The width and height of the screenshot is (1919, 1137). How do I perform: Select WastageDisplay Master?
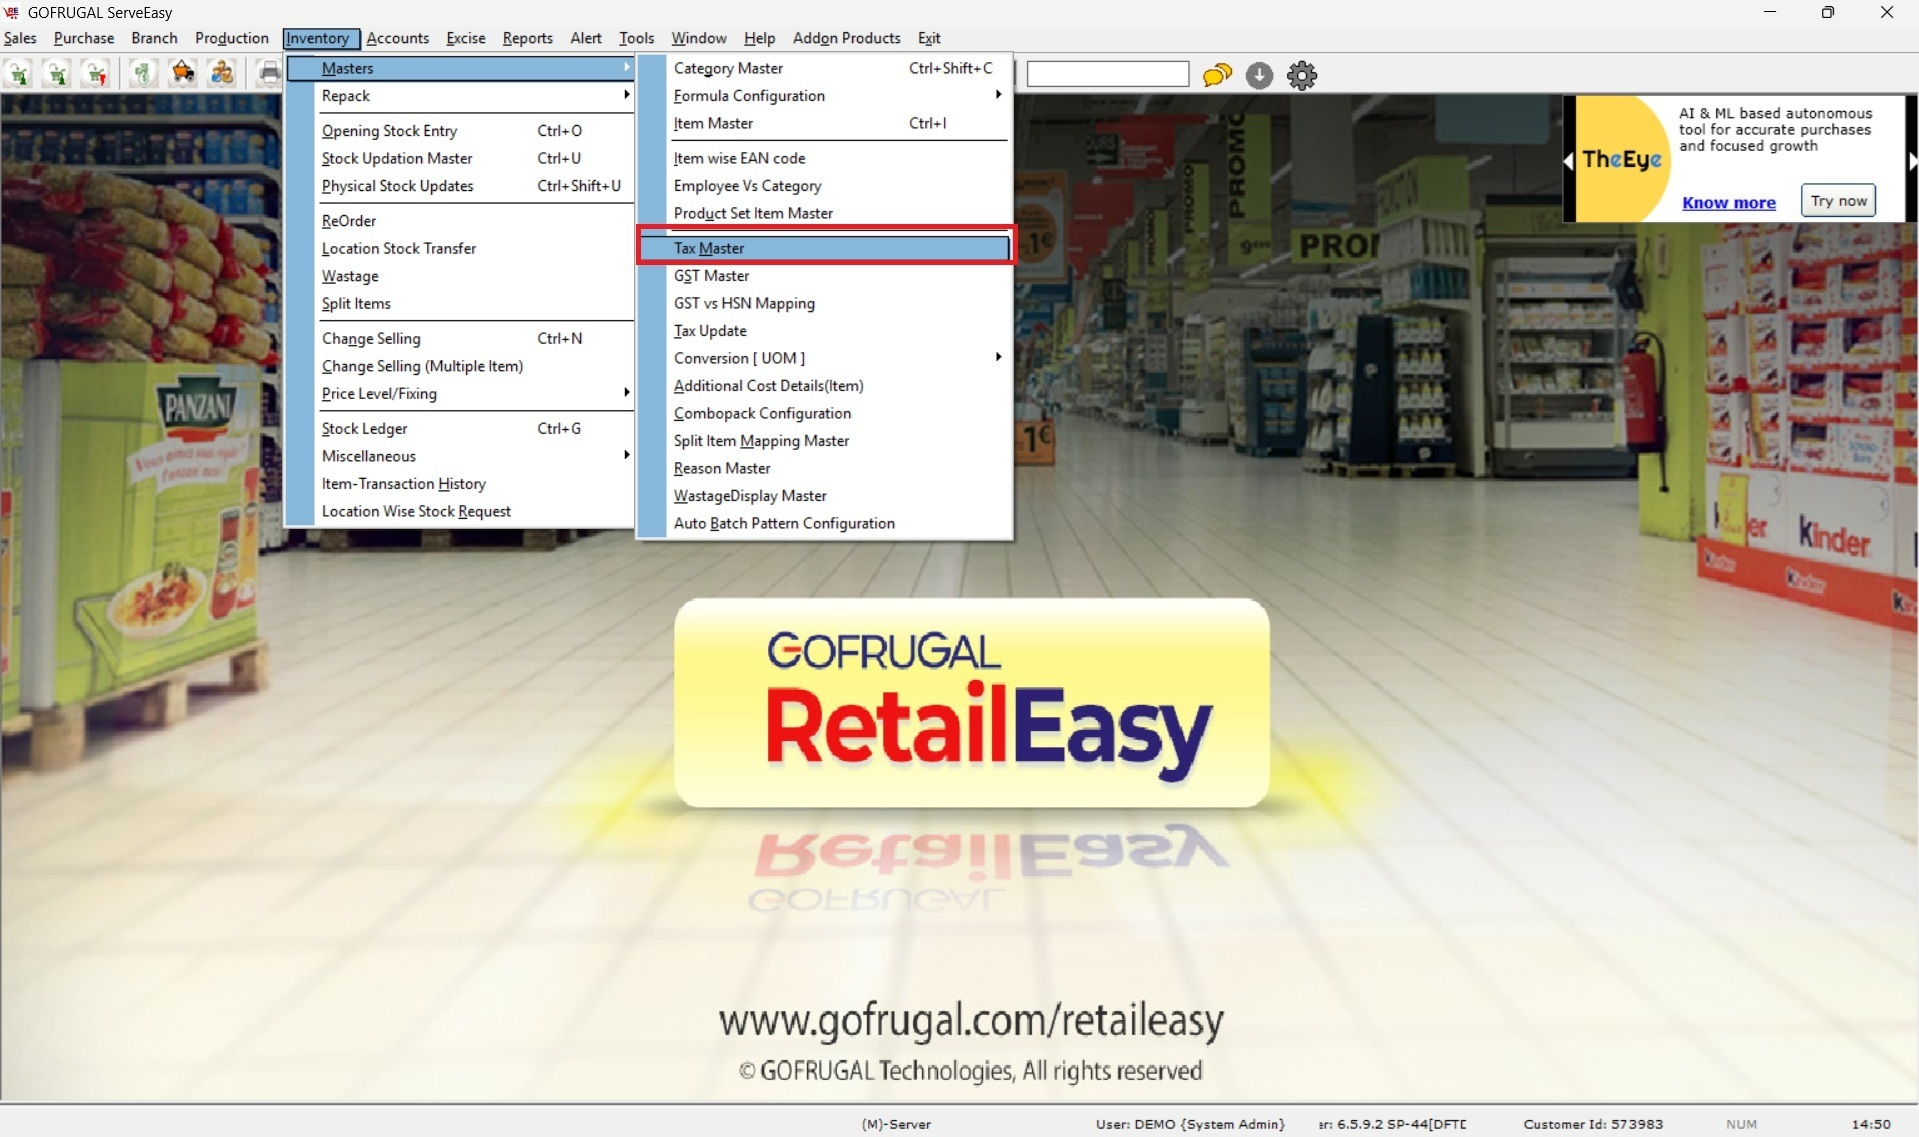point(825,496)
